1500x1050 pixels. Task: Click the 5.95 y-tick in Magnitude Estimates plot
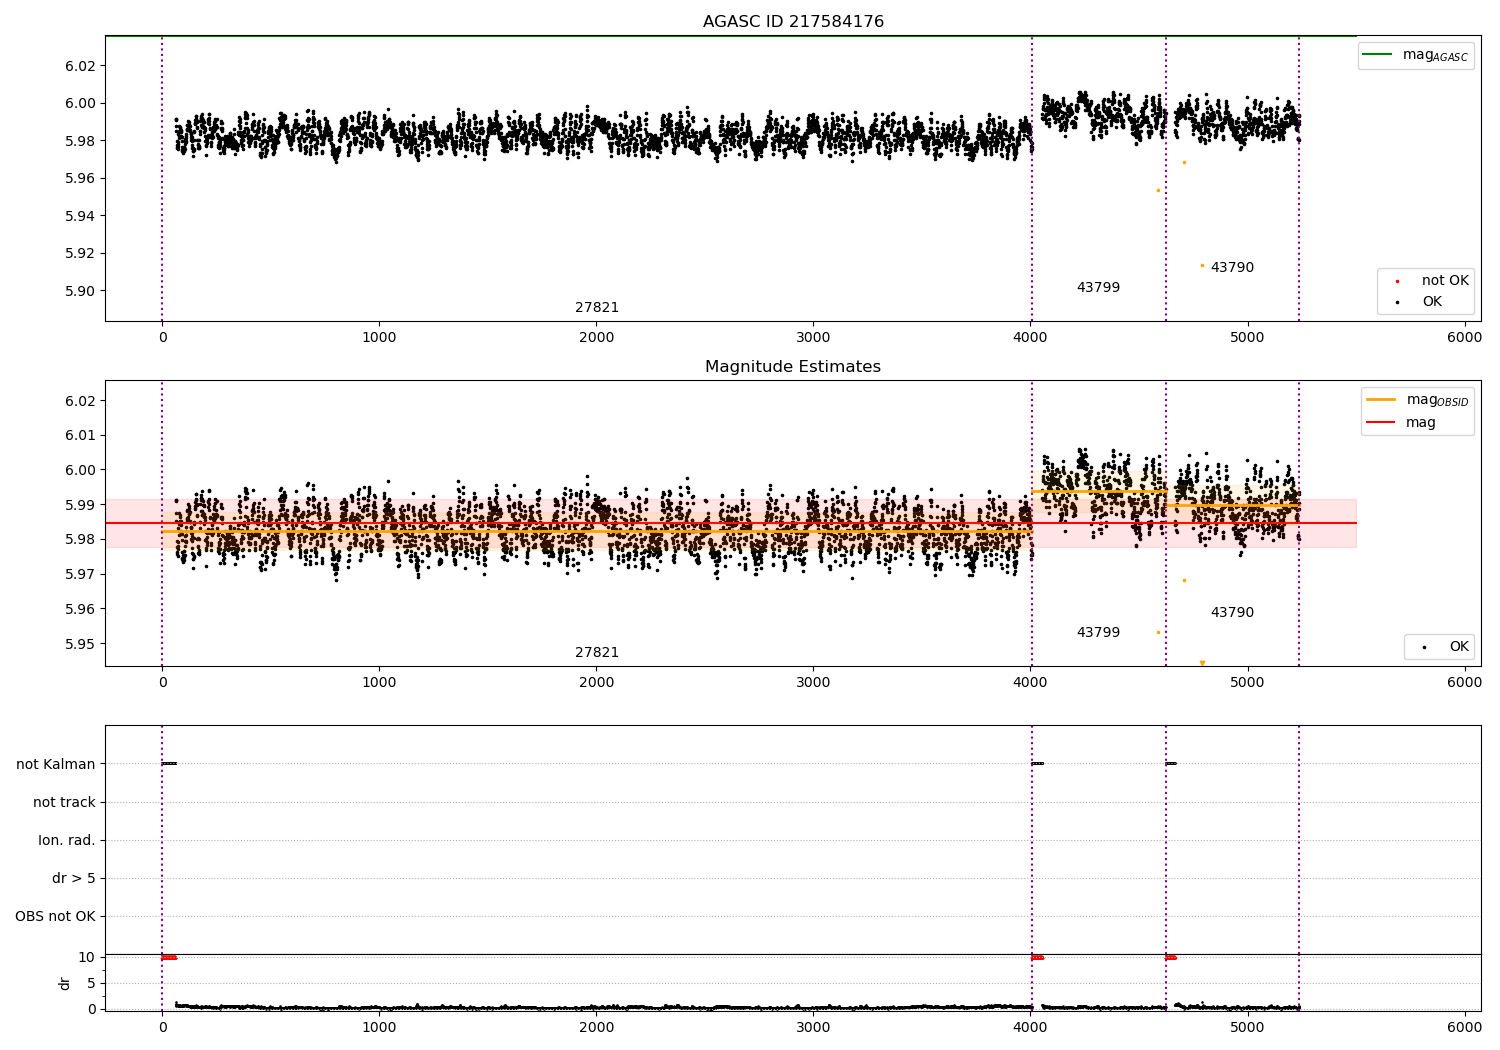coord(80,644)
